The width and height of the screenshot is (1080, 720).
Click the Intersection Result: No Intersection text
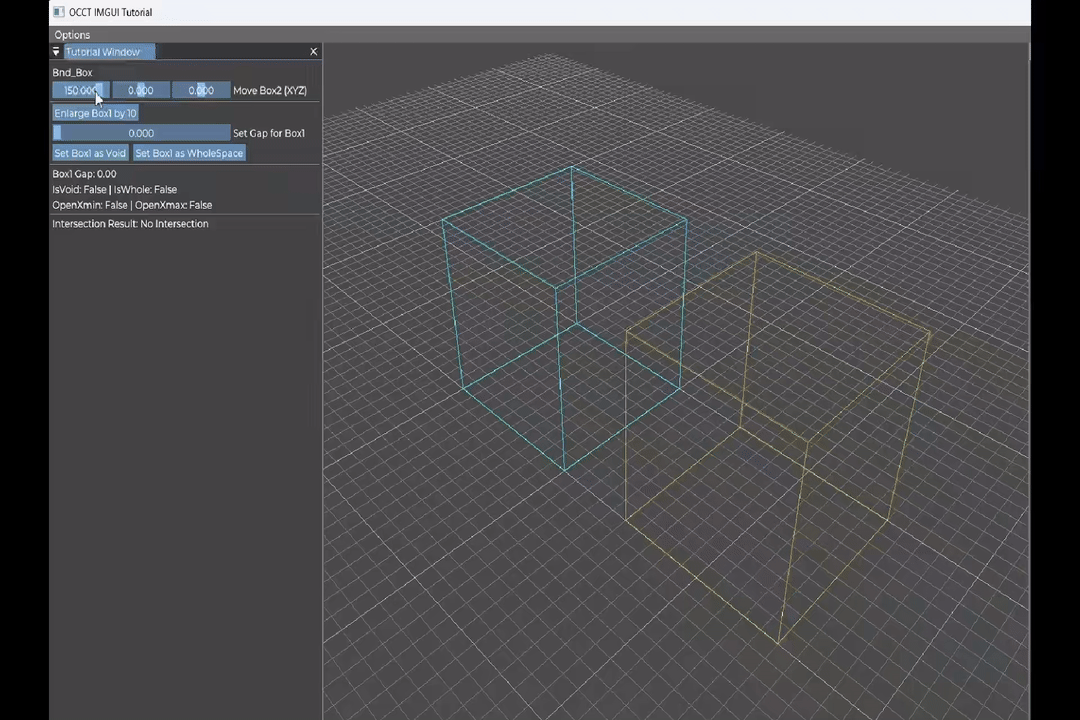point(130,223)
